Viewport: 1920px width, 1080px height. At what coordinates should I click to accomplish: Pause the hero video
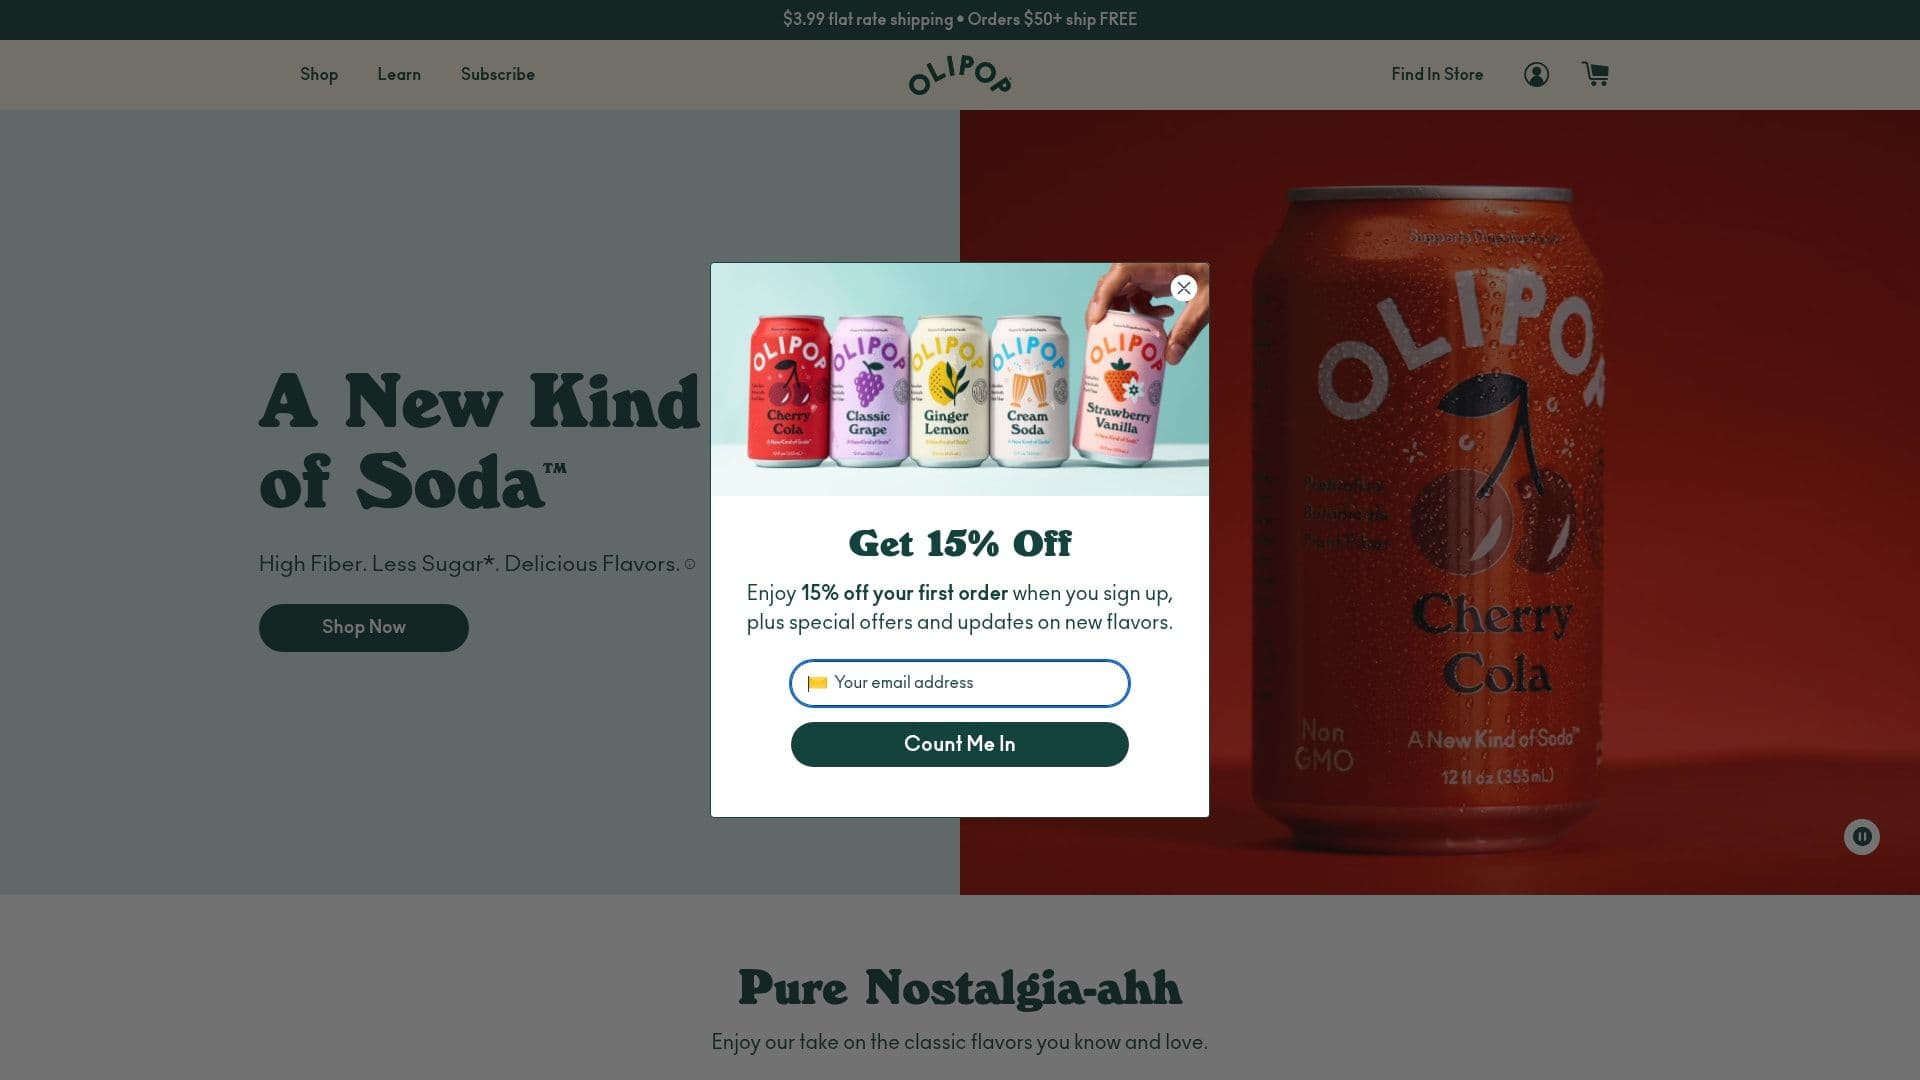tap(1862, 837)
